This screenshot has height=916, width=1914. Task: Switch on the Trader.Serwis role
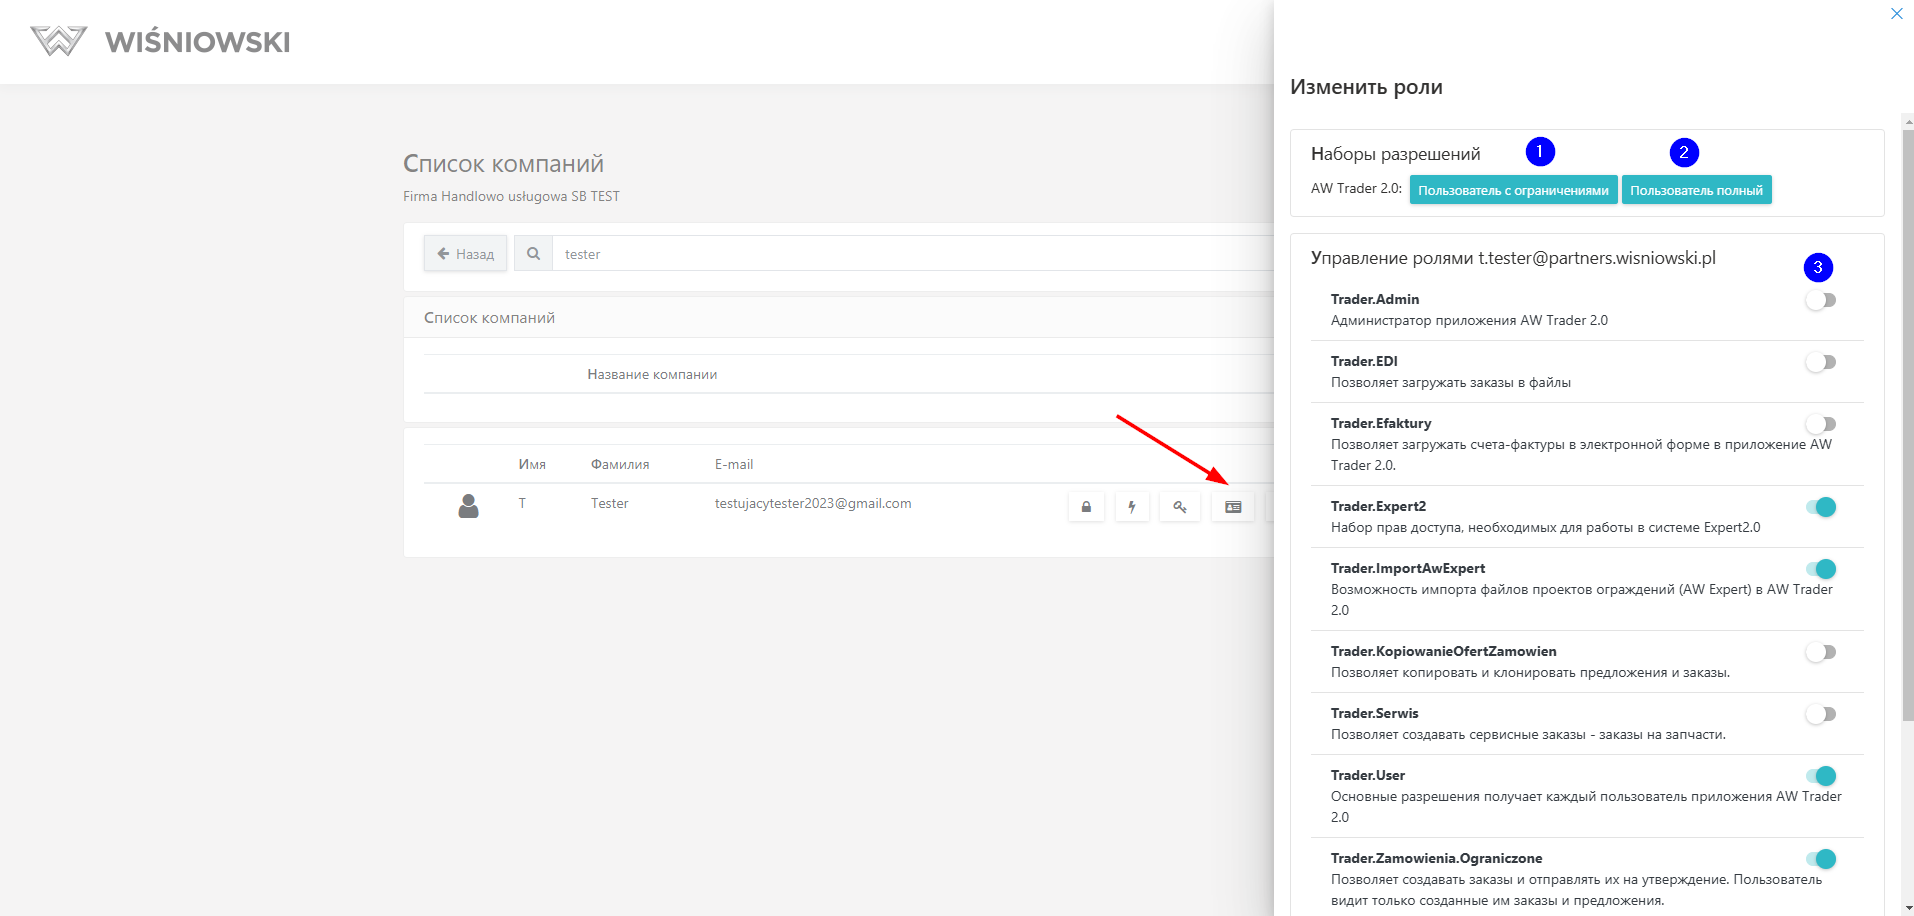coord(1821,714)
